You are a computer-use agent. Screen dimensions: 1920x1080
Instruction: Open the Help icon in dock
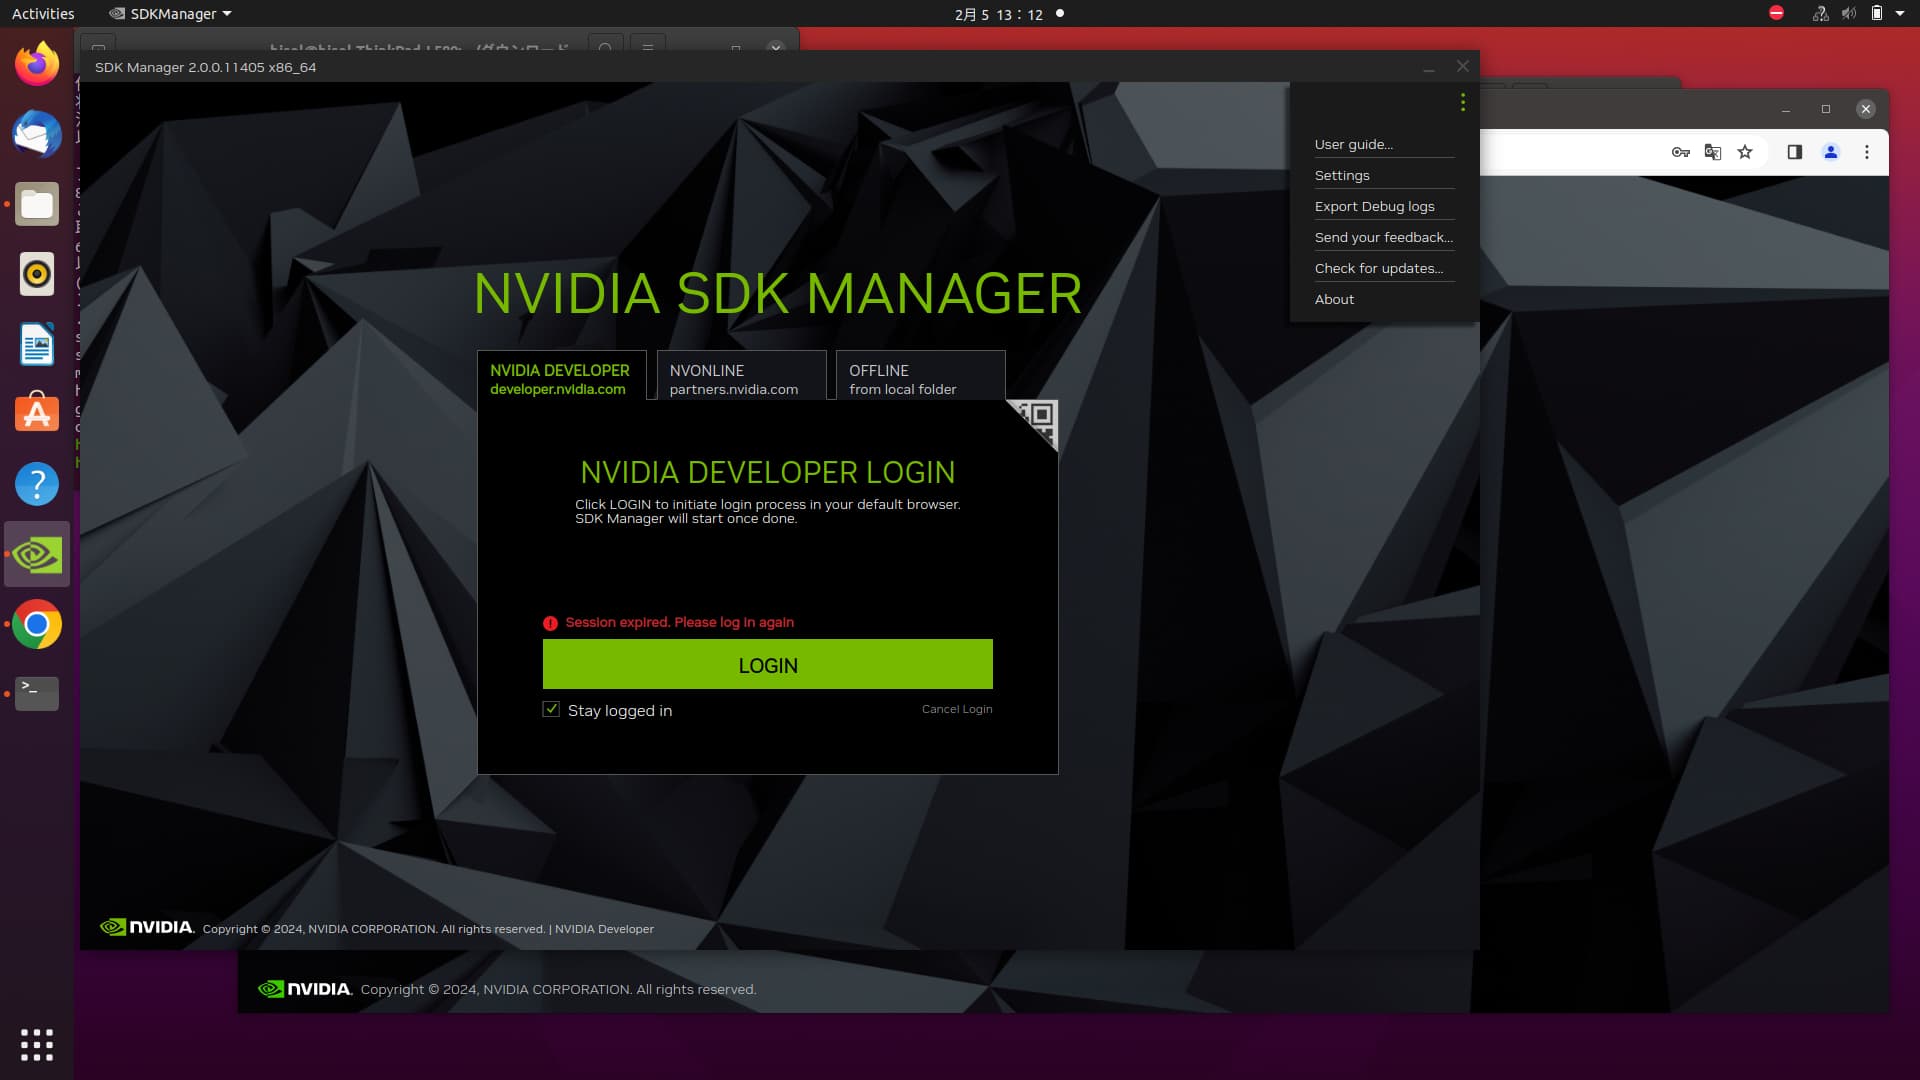pyautogui.click(x=37, y=484)
